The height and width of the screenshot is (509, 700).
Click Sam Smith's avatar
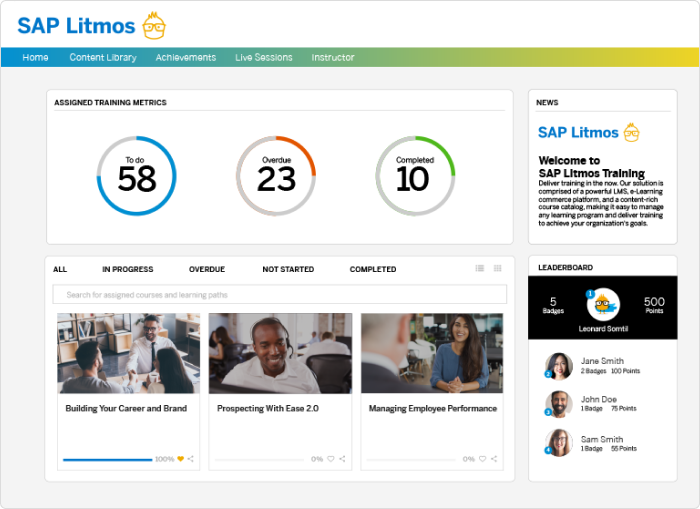tap(558, 442)
